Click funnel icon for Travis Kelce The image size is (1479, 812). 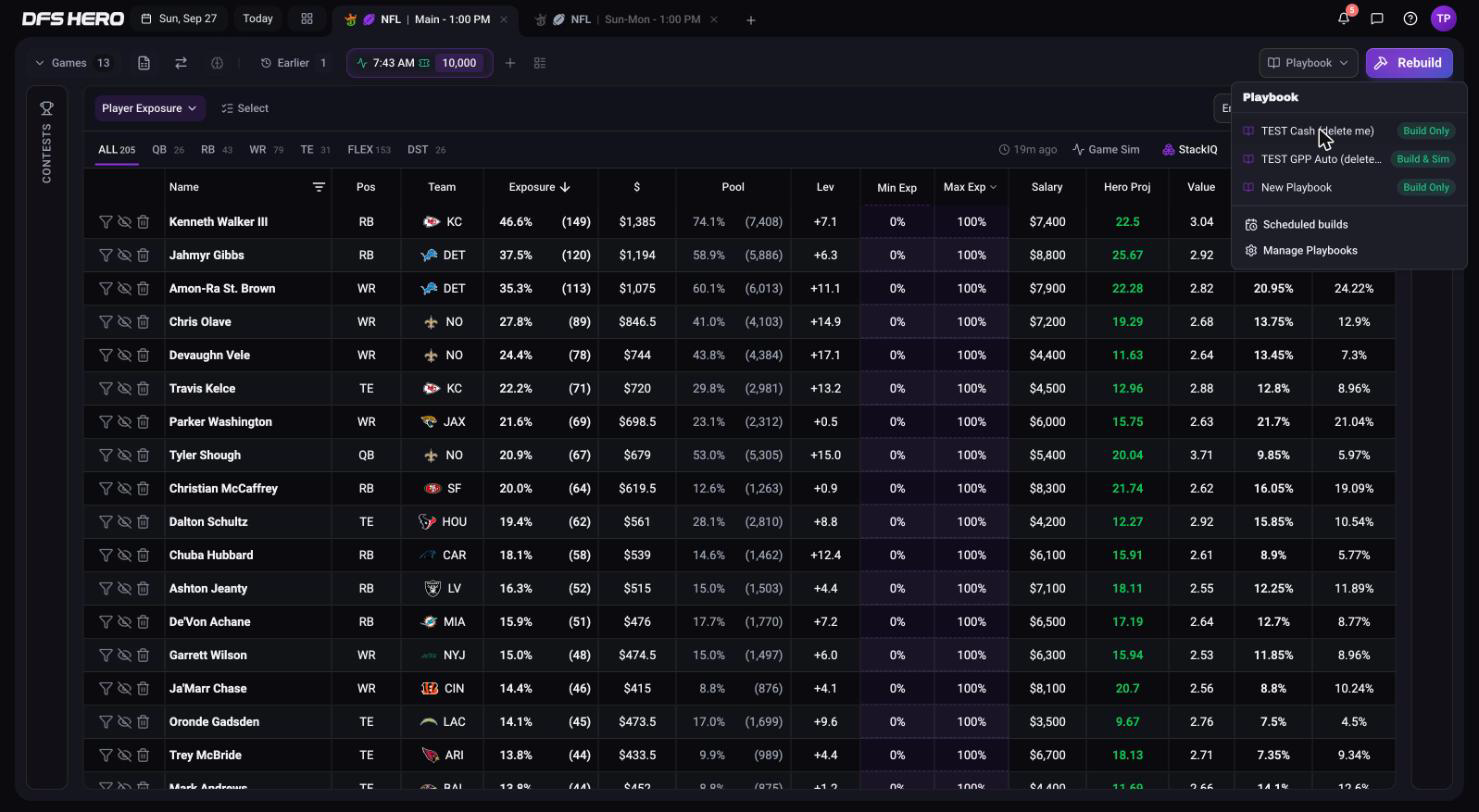[x=105, y=388]
